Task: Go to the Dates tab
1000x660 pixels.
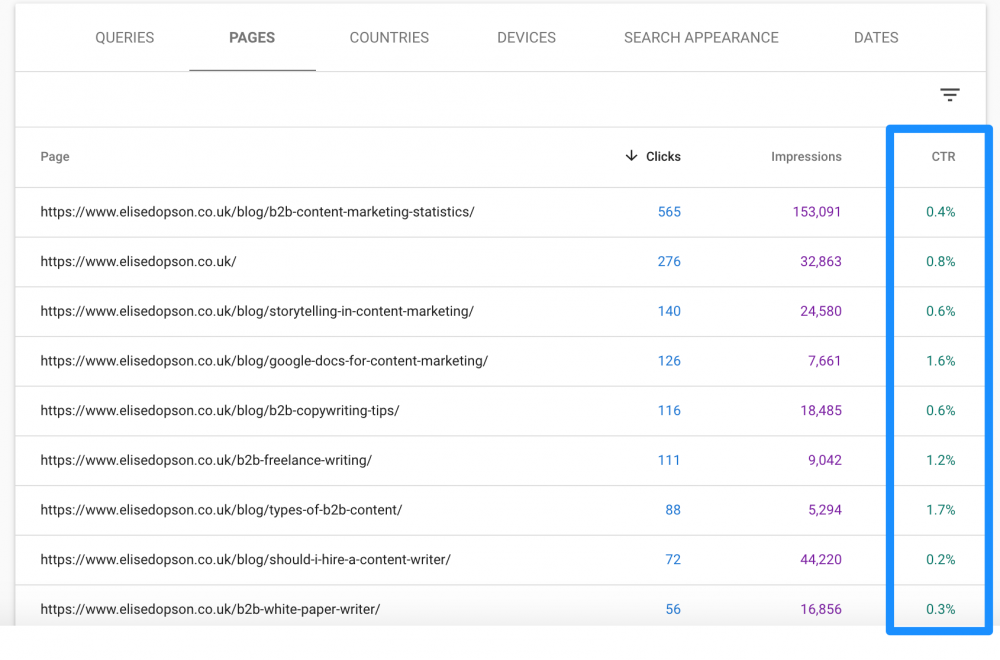Action: [x=876, y=38]
